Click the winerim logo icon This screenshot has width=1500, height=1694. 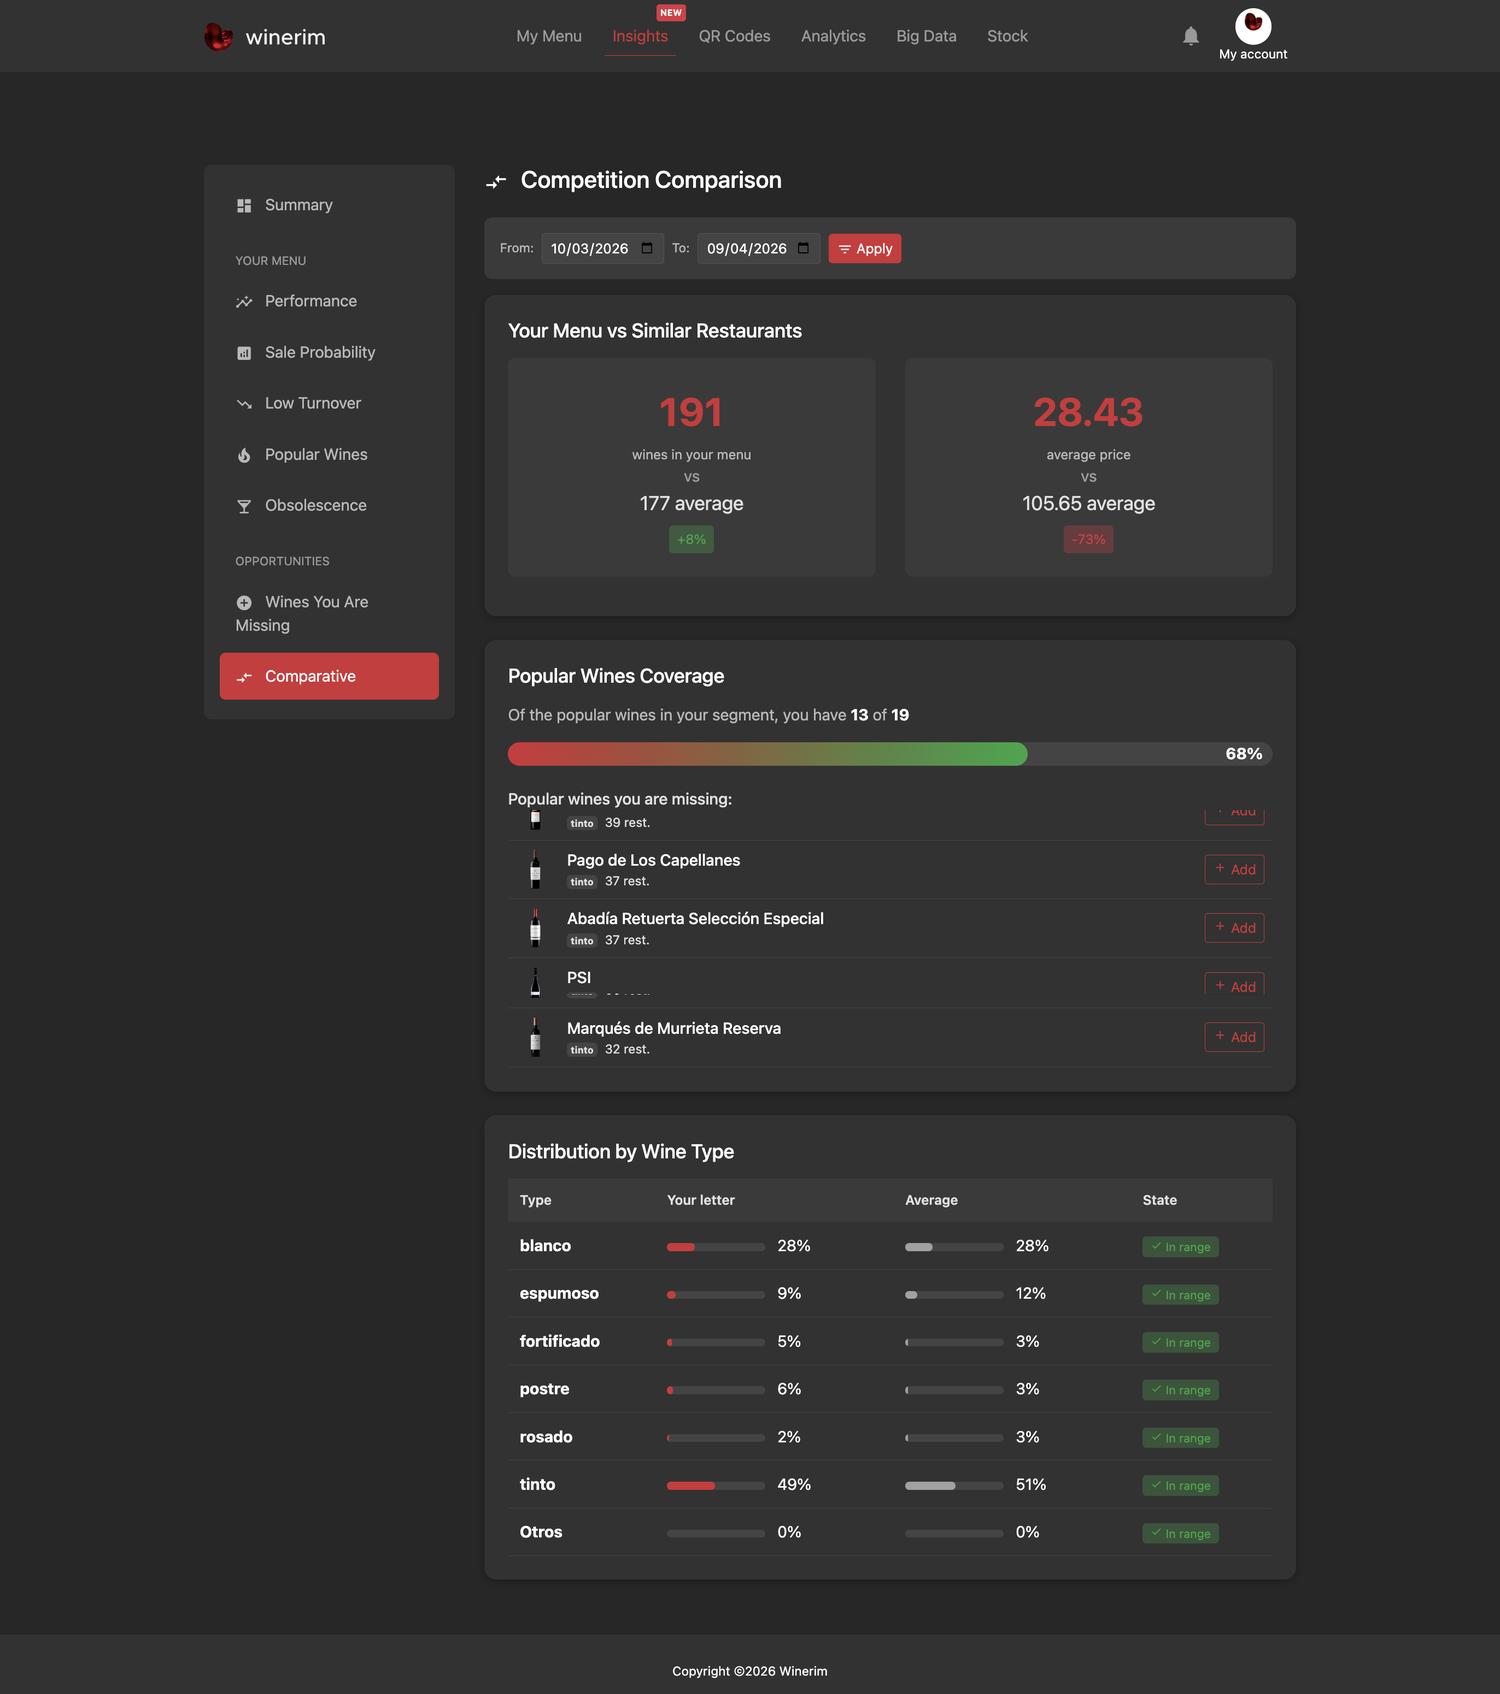coord(218,37)
